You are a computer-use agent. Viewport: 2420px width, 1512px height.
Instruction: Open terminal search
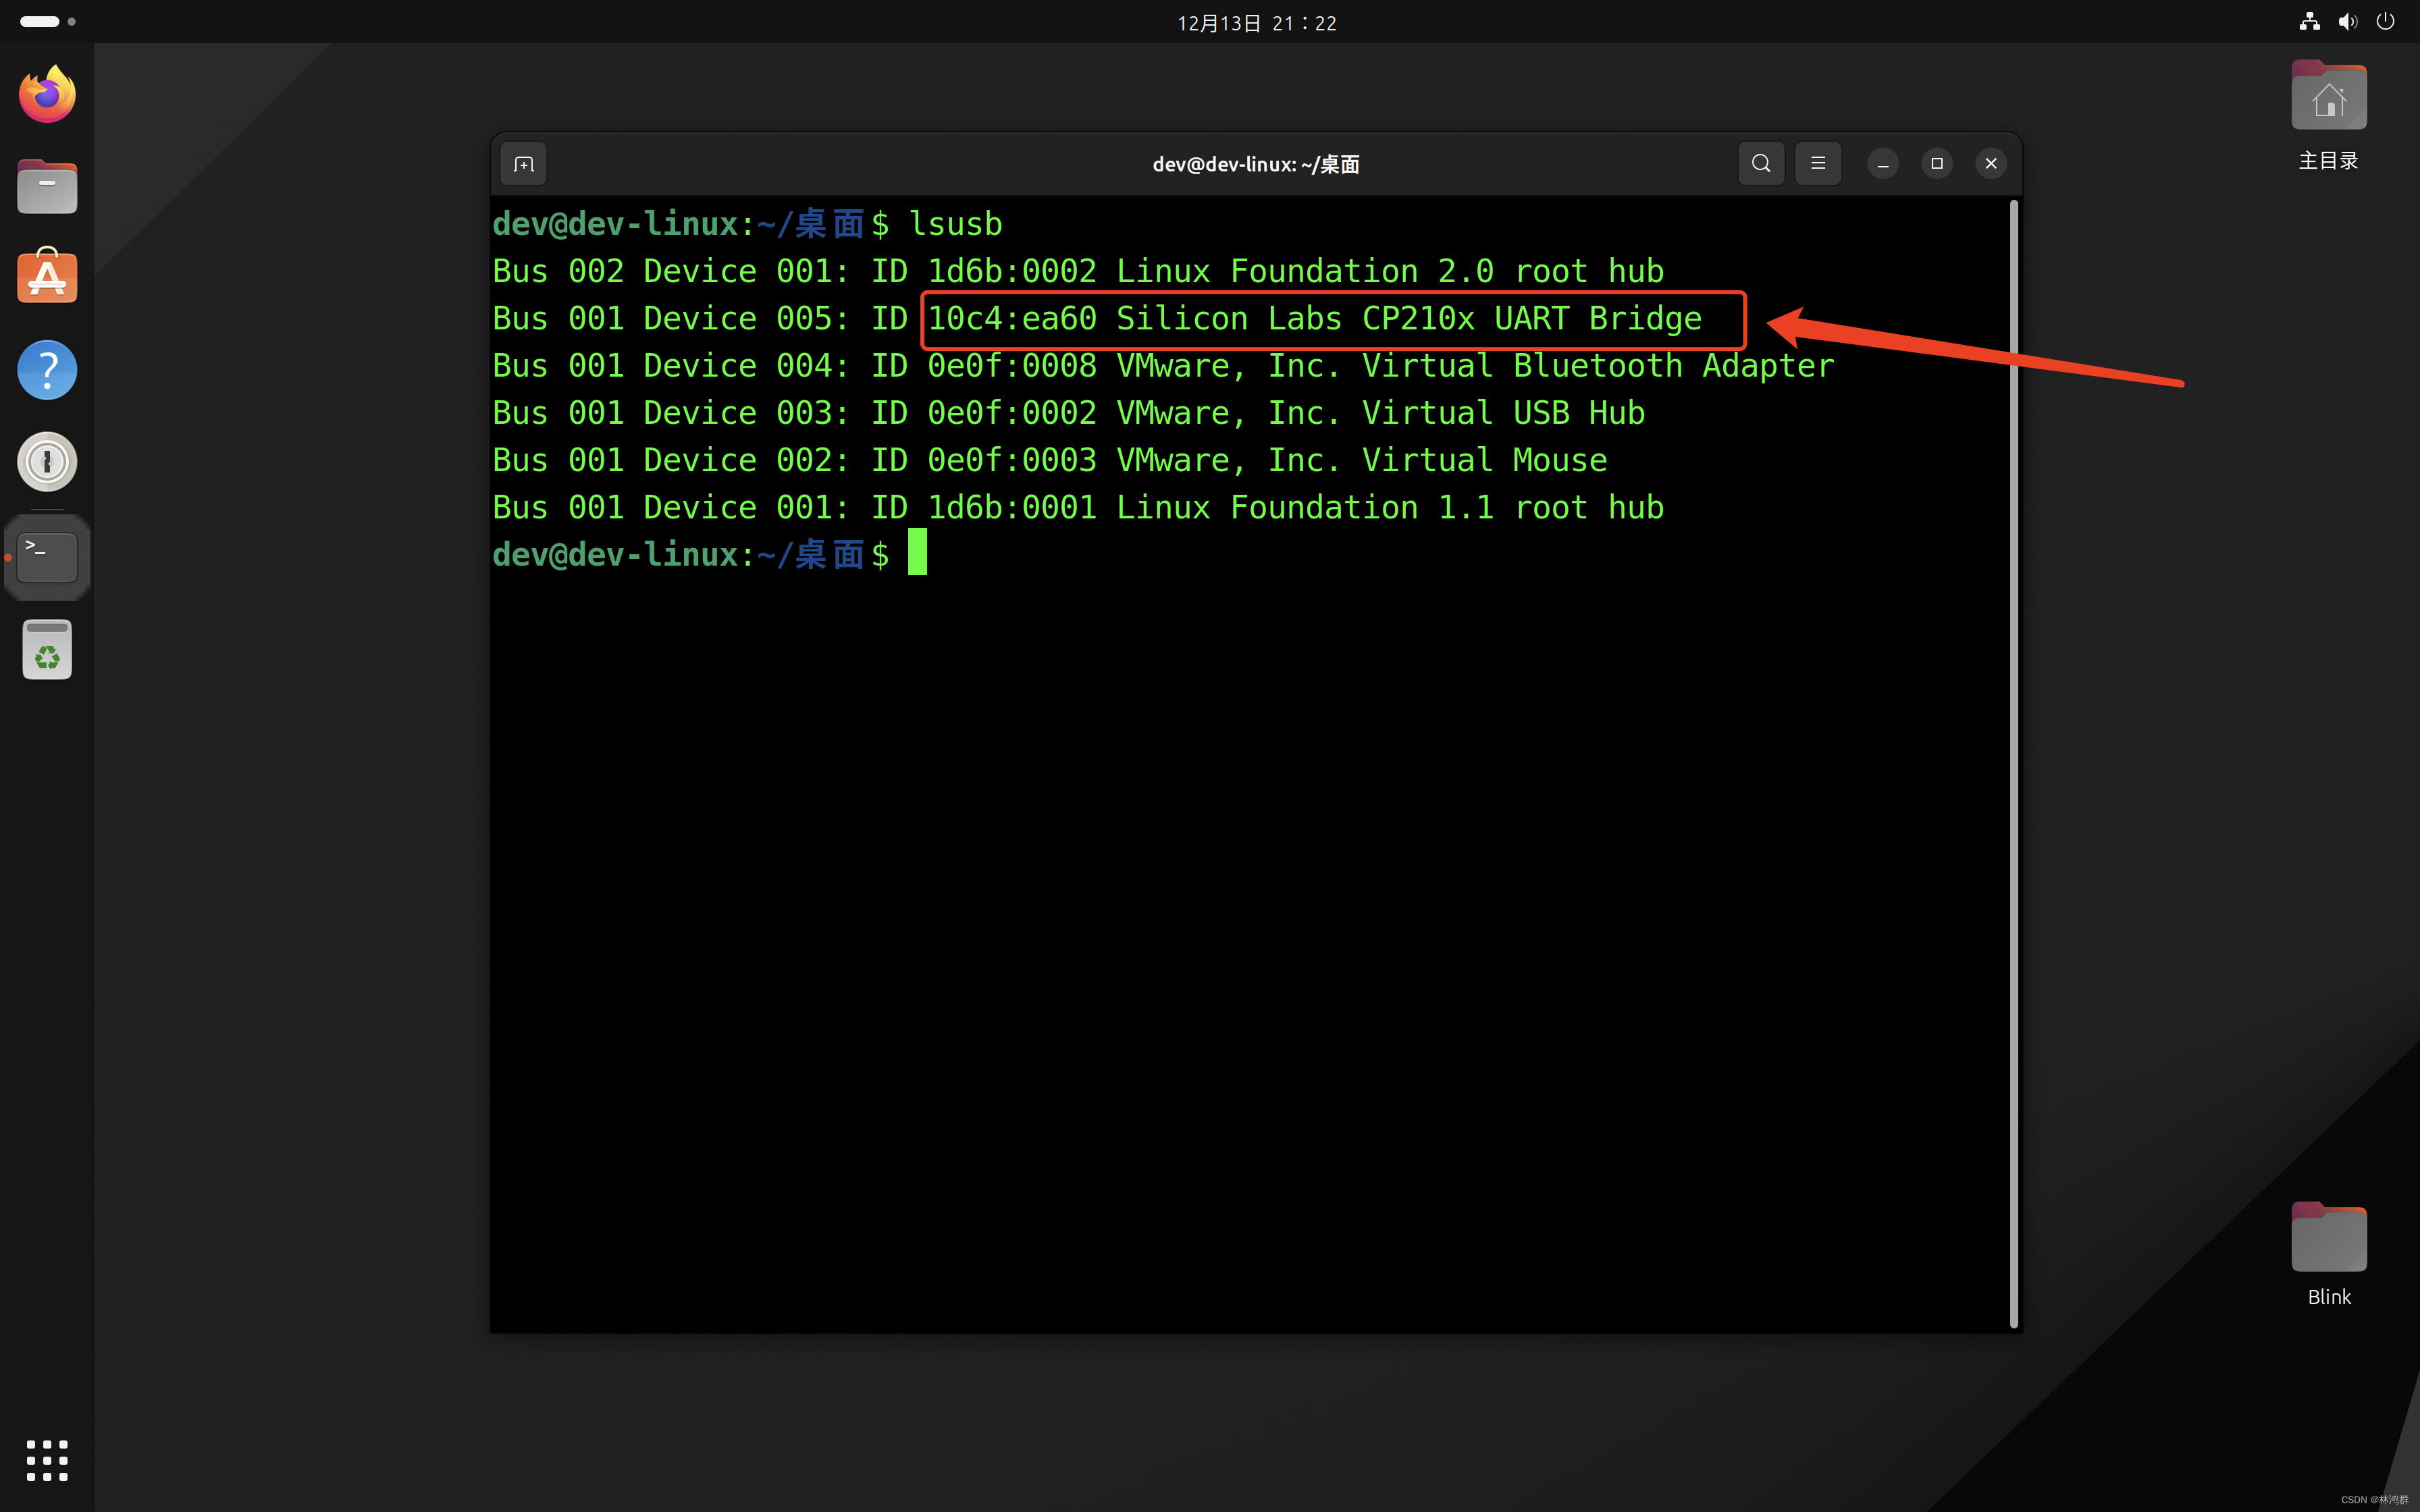pos(1761,164)
